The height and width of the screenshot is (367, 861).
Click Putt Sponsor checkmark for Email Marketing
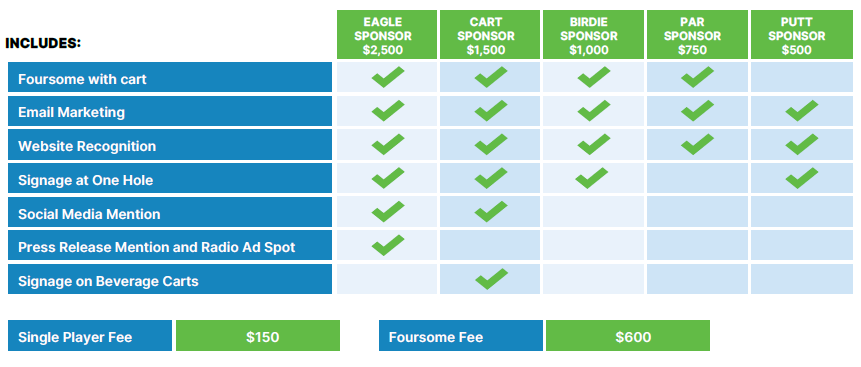click(x=802, y=111)
